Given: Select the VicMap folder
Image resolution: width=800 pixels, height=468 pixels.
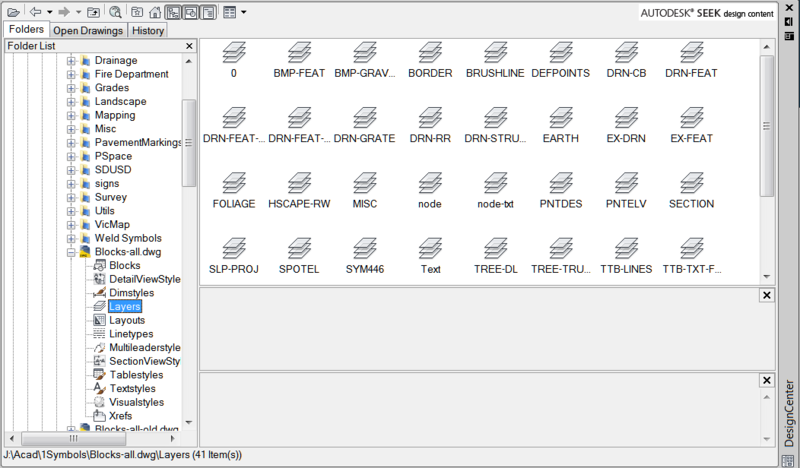Looking at the screenshot, I should tap(112, 225).
